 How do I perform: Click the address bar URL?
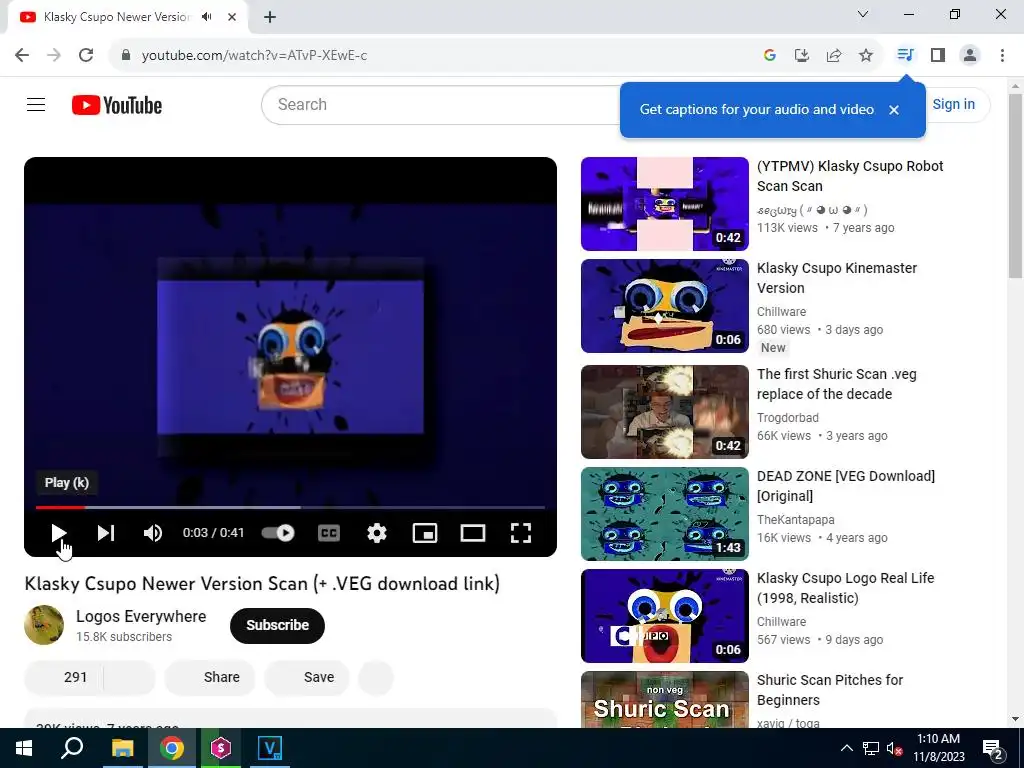[x=254, y=56]
